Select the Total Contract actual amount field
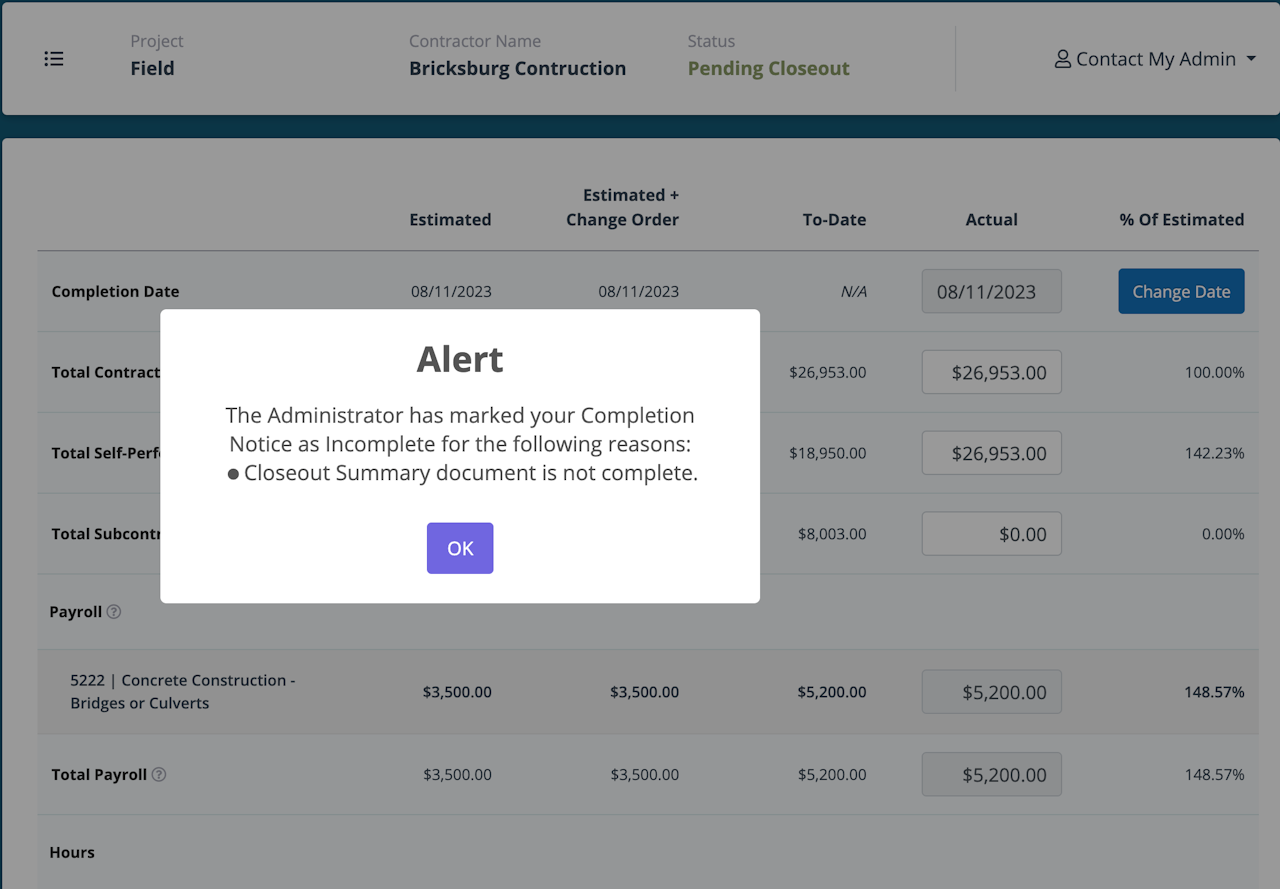Image resolution: width=1280 pixels, height=889 pixels. [x=991, y=372]
